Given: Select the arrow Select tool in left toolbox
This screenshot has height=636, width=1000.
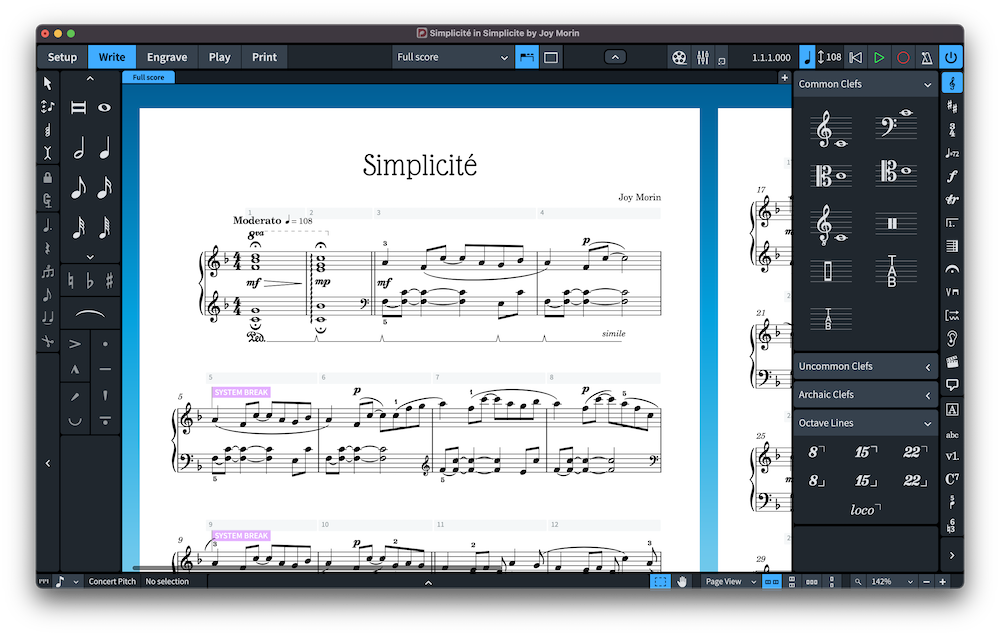Looking at the screenshot, I should (x=48, y=83).
